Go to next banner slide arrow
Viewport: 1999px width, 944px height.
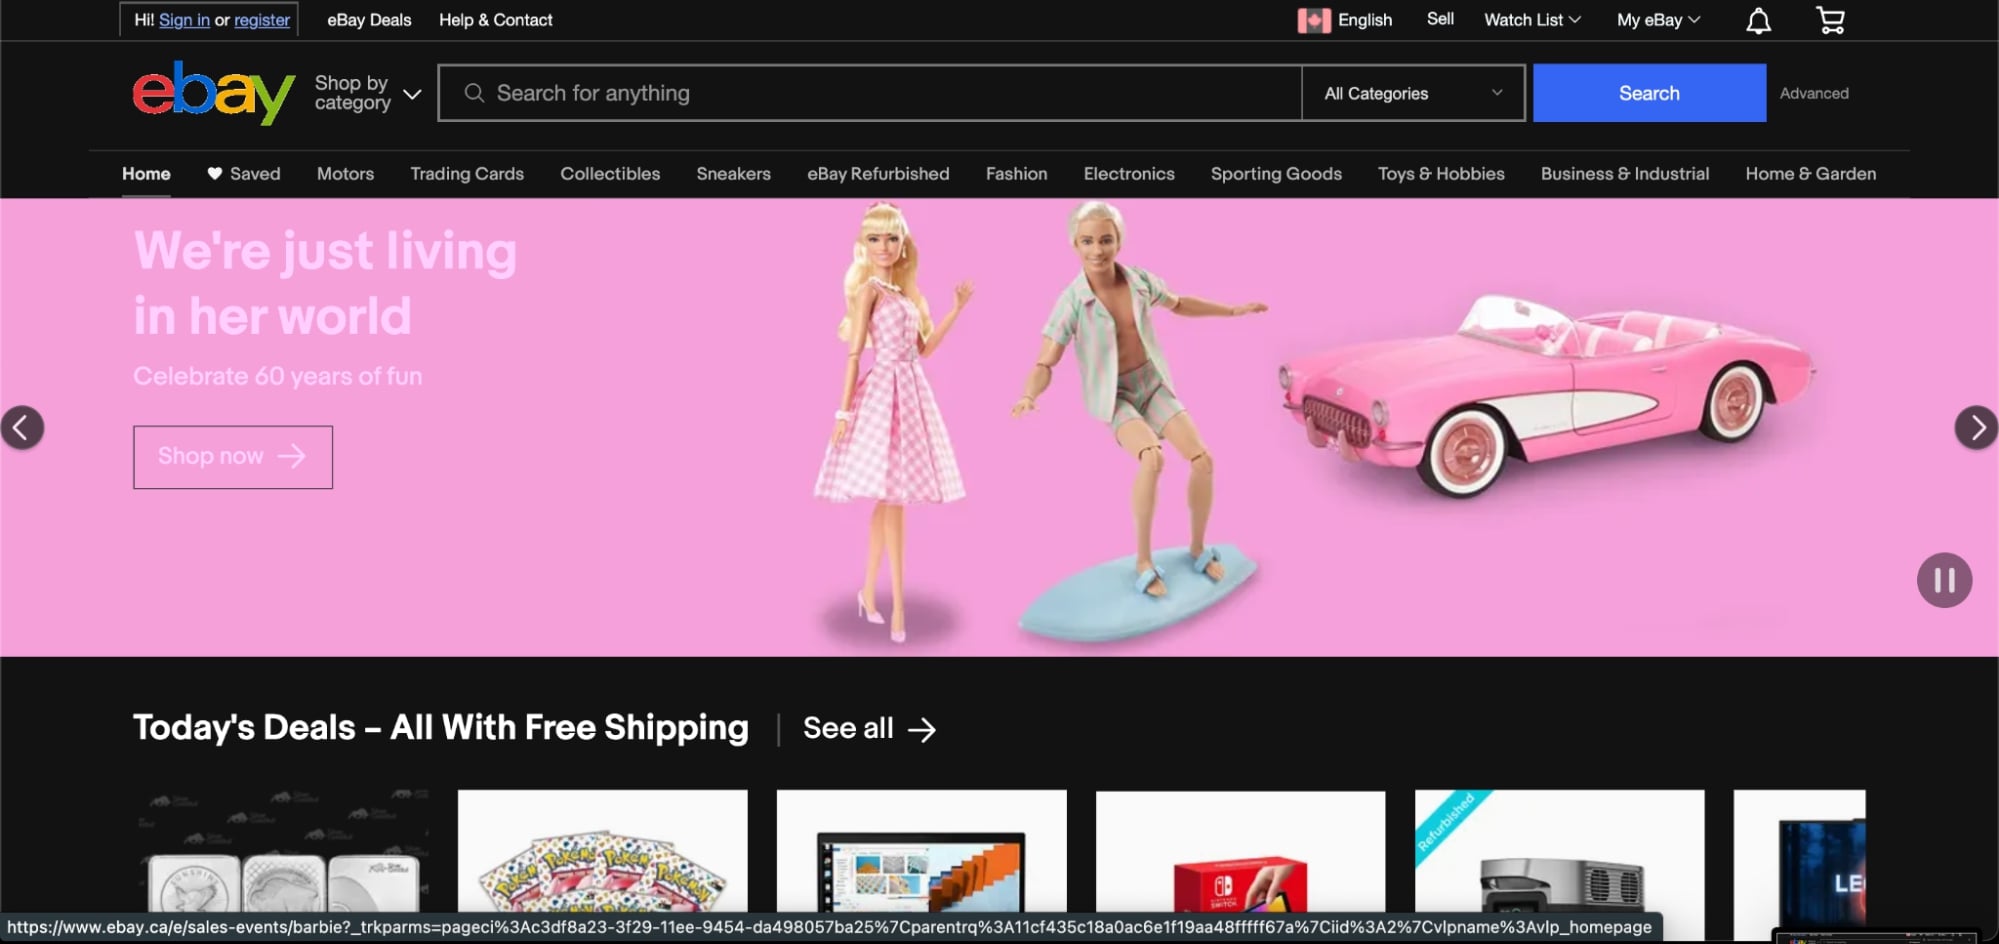(x=1976, y=428)
